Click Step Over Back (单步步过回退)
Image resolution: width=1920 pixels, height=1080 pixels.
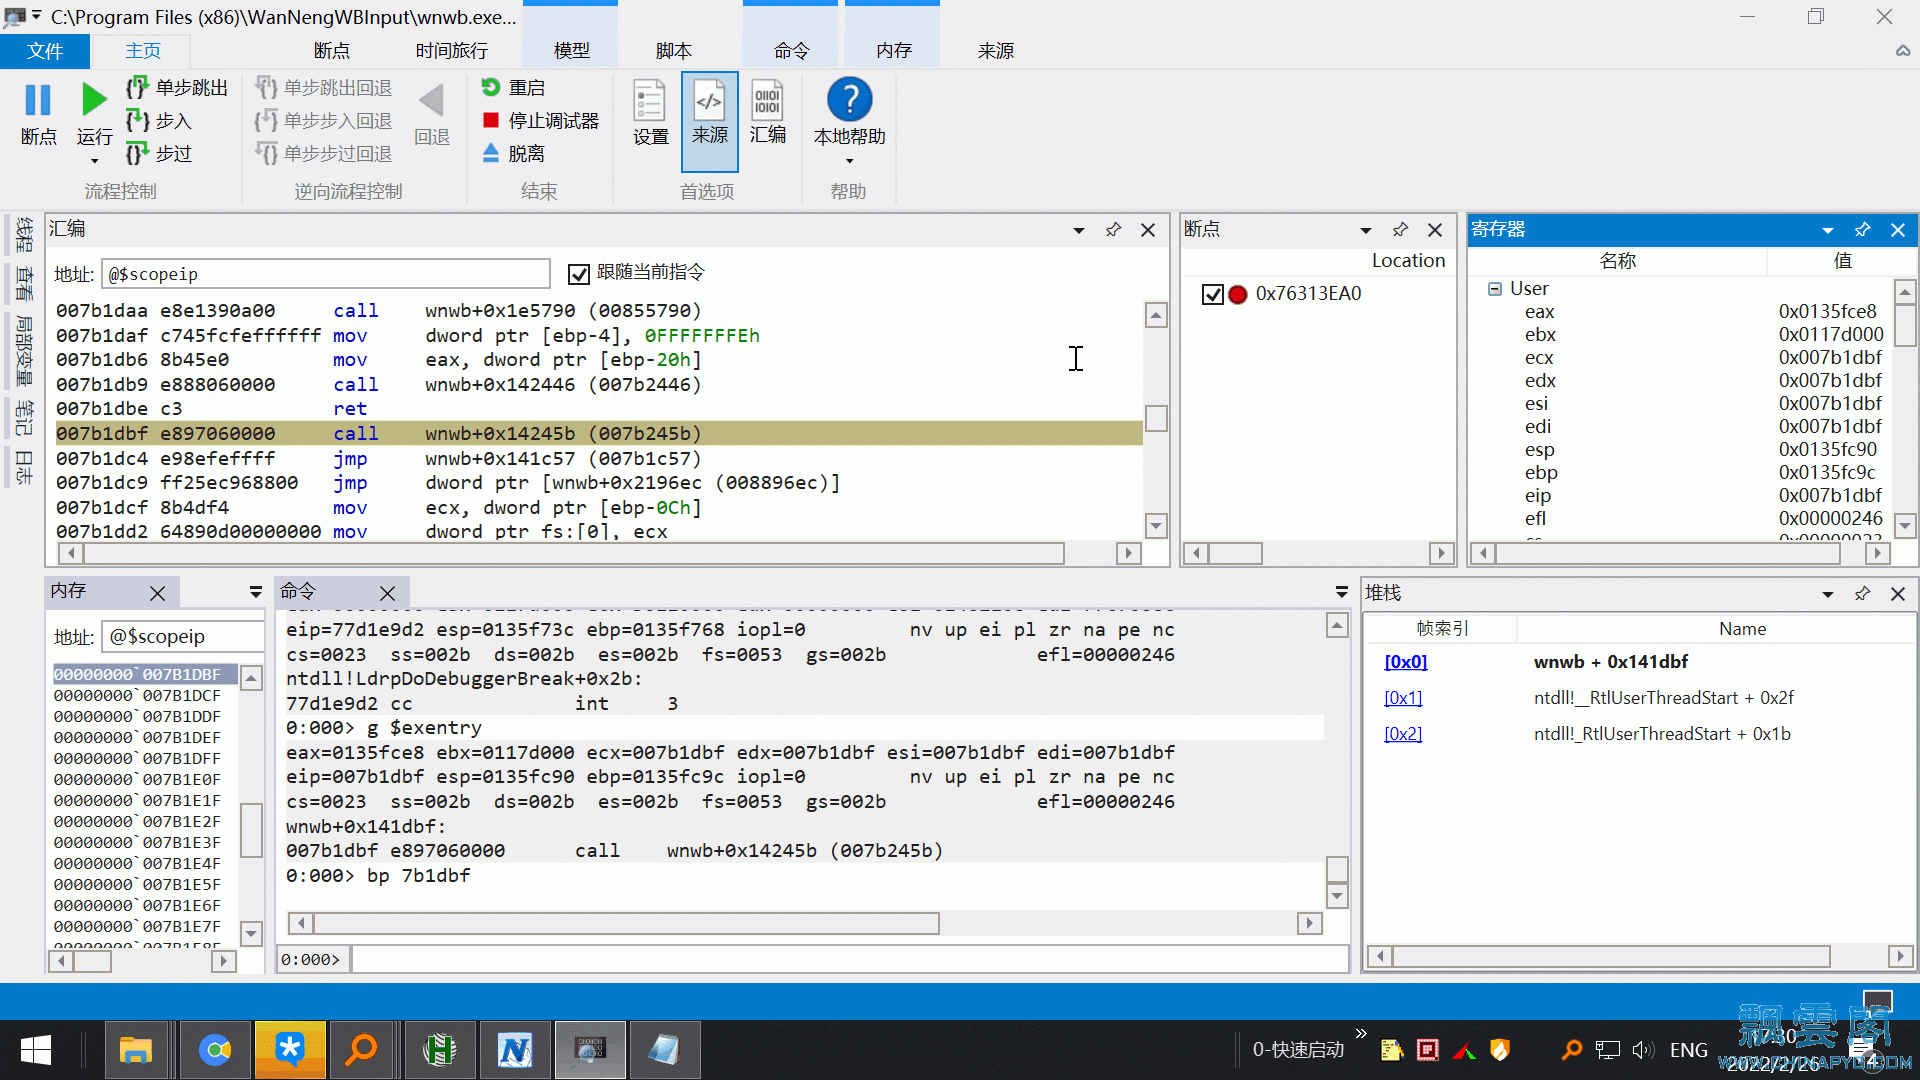click(x=323, y=154)
